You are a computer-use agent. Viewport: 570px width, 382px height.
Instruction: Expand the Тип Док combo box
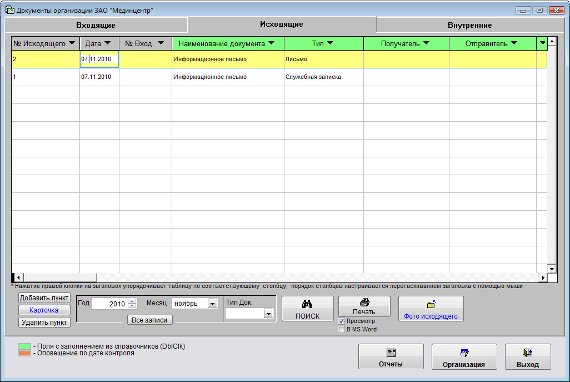coord(269,313)
